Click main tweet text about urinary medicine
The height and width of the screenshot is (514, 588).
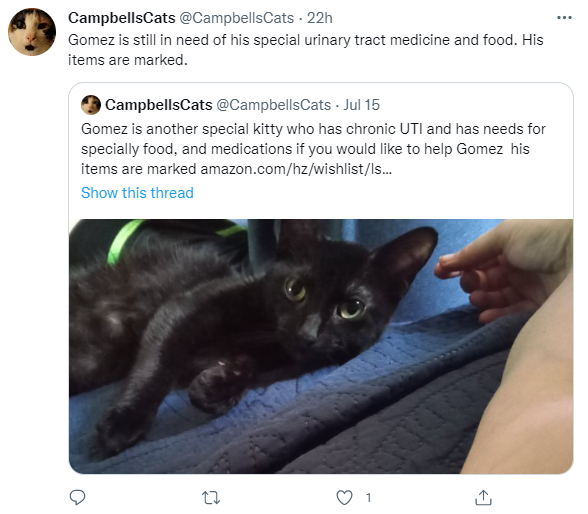pyautogui.click(x=306, y=50)
